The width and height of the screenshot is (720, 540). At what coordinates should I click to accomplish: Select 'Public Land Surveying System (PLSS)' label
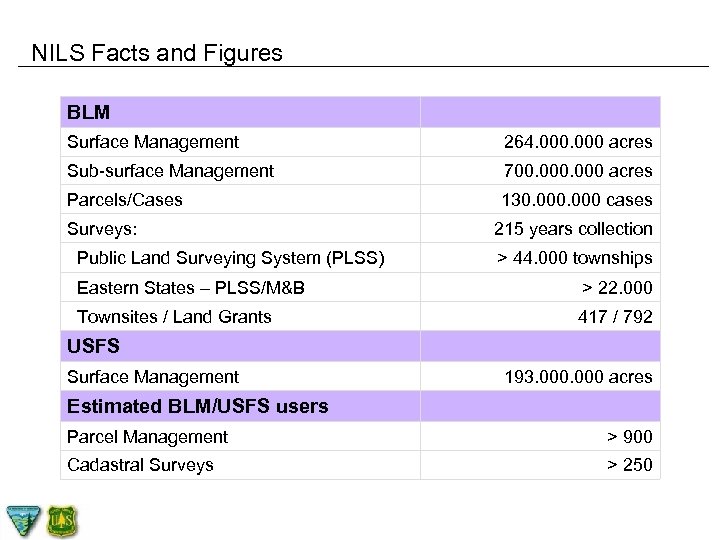(231, 258)
